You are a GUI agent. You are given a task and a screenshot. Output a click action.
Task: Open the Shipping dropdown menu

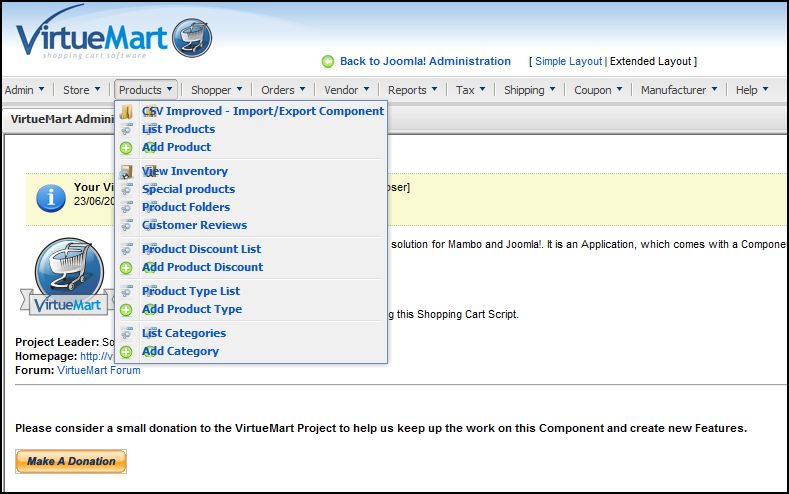(x=529, y=90)
